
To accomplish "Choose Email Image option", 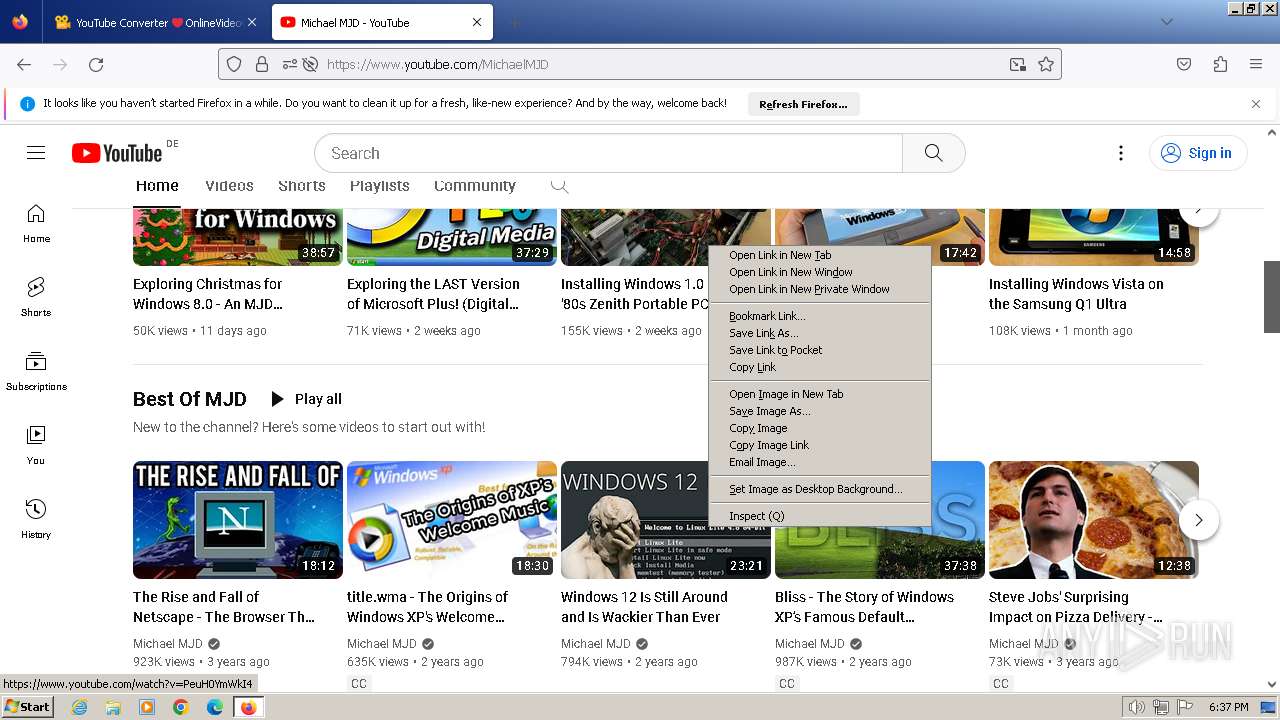I will (x=820, y=462).
